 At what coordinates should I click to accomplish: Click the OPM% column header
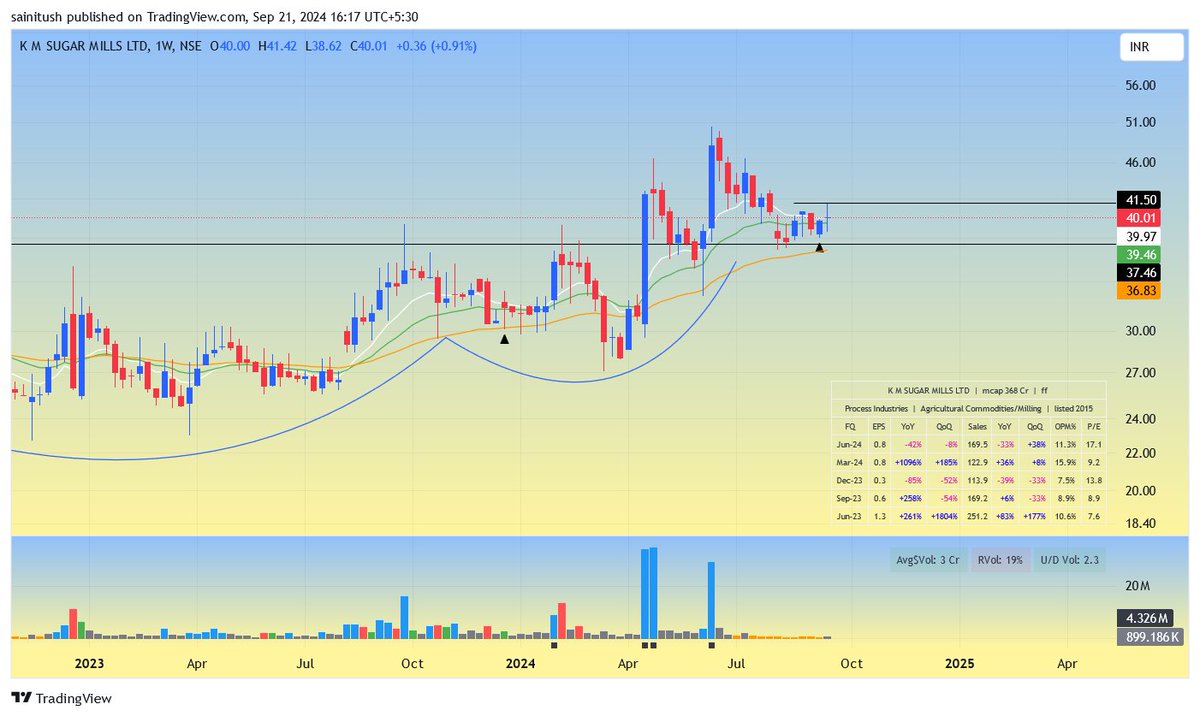1065,427
